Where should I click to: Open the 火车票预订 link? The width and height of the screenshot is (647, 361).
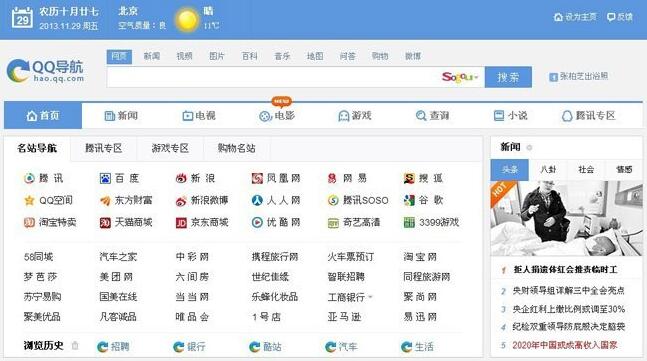click(x=351, y=257)
